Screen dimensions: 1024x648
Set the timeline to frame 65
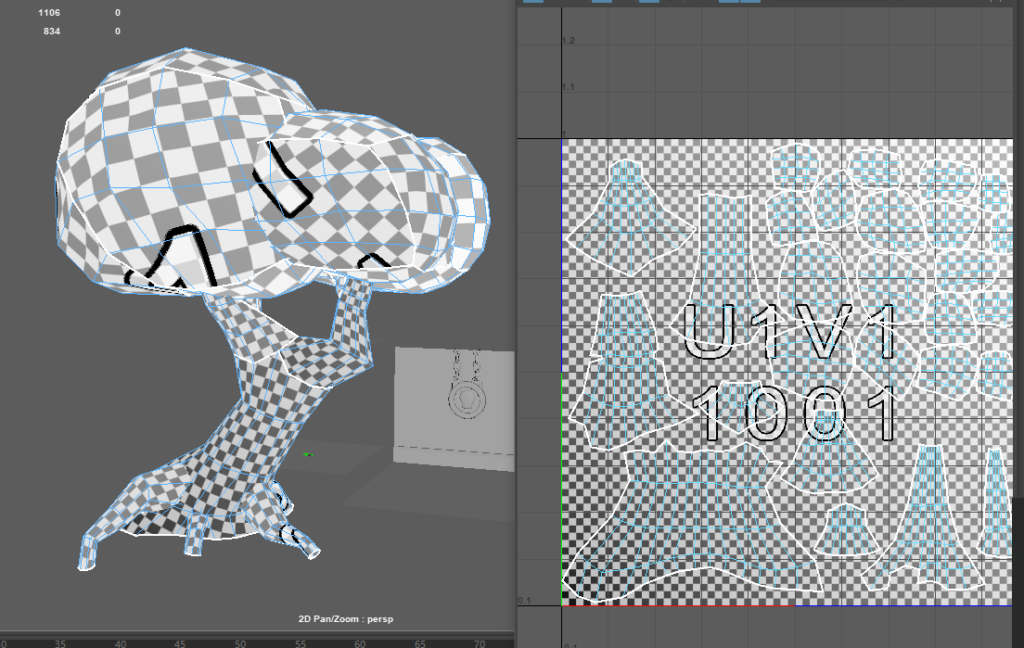click(x=420, y=644)
